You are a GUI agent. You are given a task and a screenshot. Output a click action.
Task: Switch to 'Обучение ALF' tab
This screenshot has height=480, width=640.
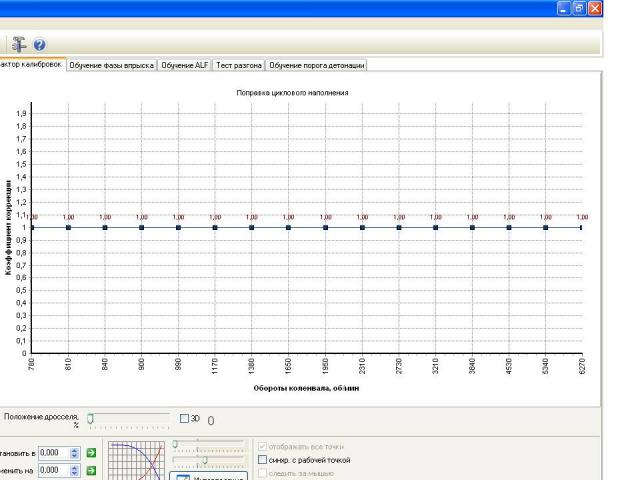tap(184, 65)
